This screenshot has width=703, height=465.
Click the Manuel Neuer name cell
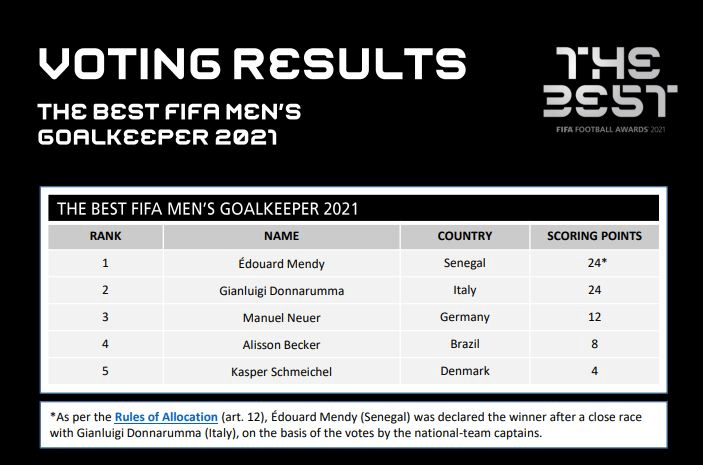tap(281, 318)
